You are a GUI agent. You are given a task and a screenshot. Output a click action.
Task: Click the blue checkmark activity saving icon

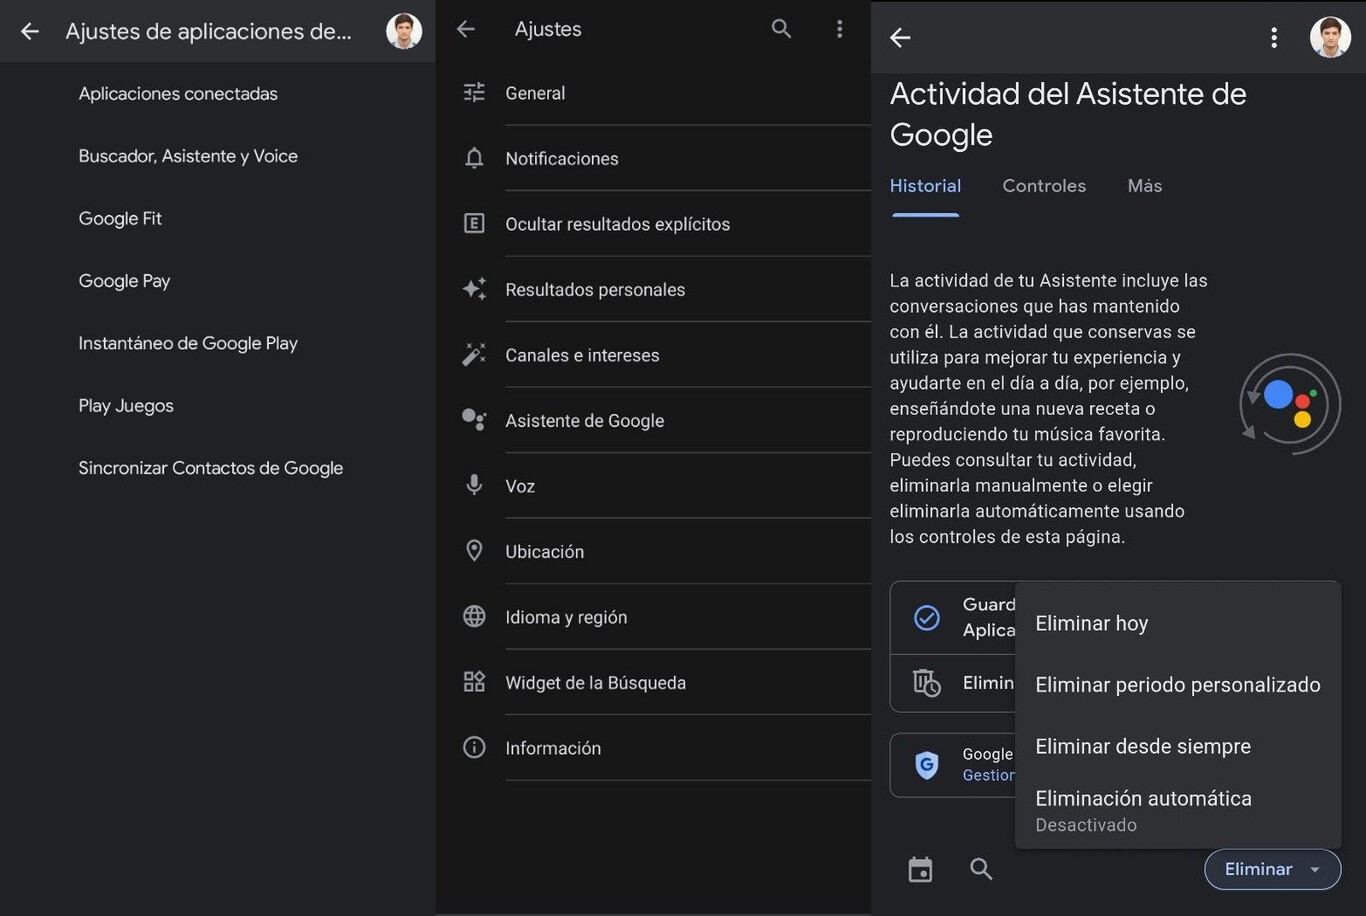(927, 617)
